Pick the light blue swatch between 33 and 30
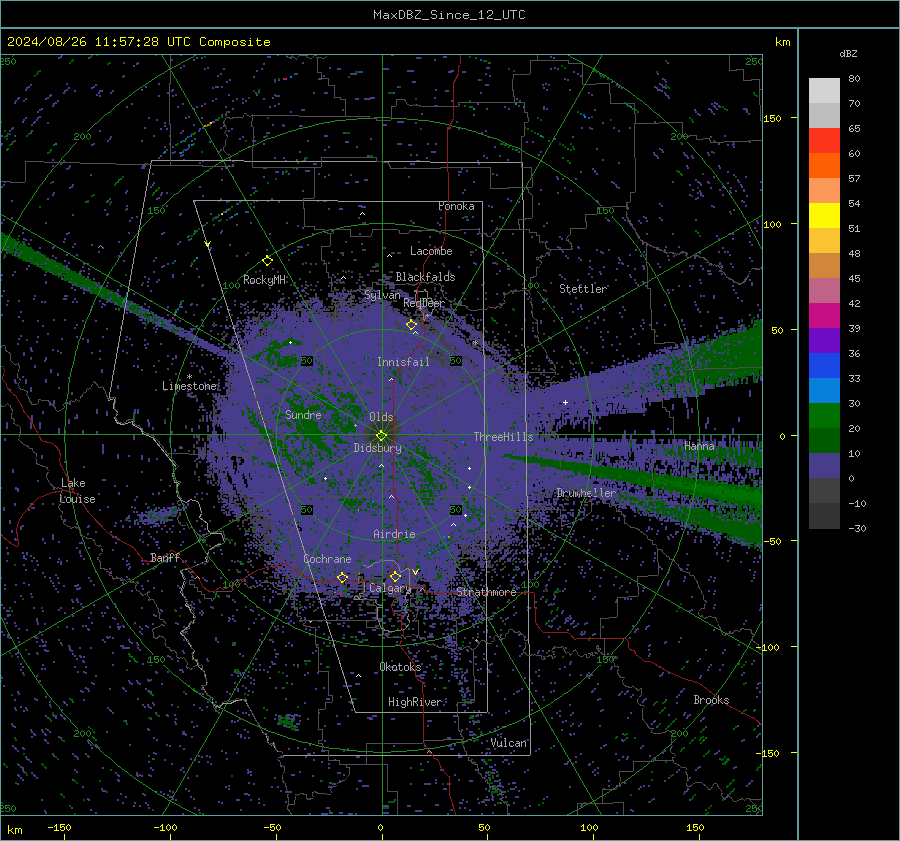The height and width of the screenshot is (841, 900). tap(824, 391)
